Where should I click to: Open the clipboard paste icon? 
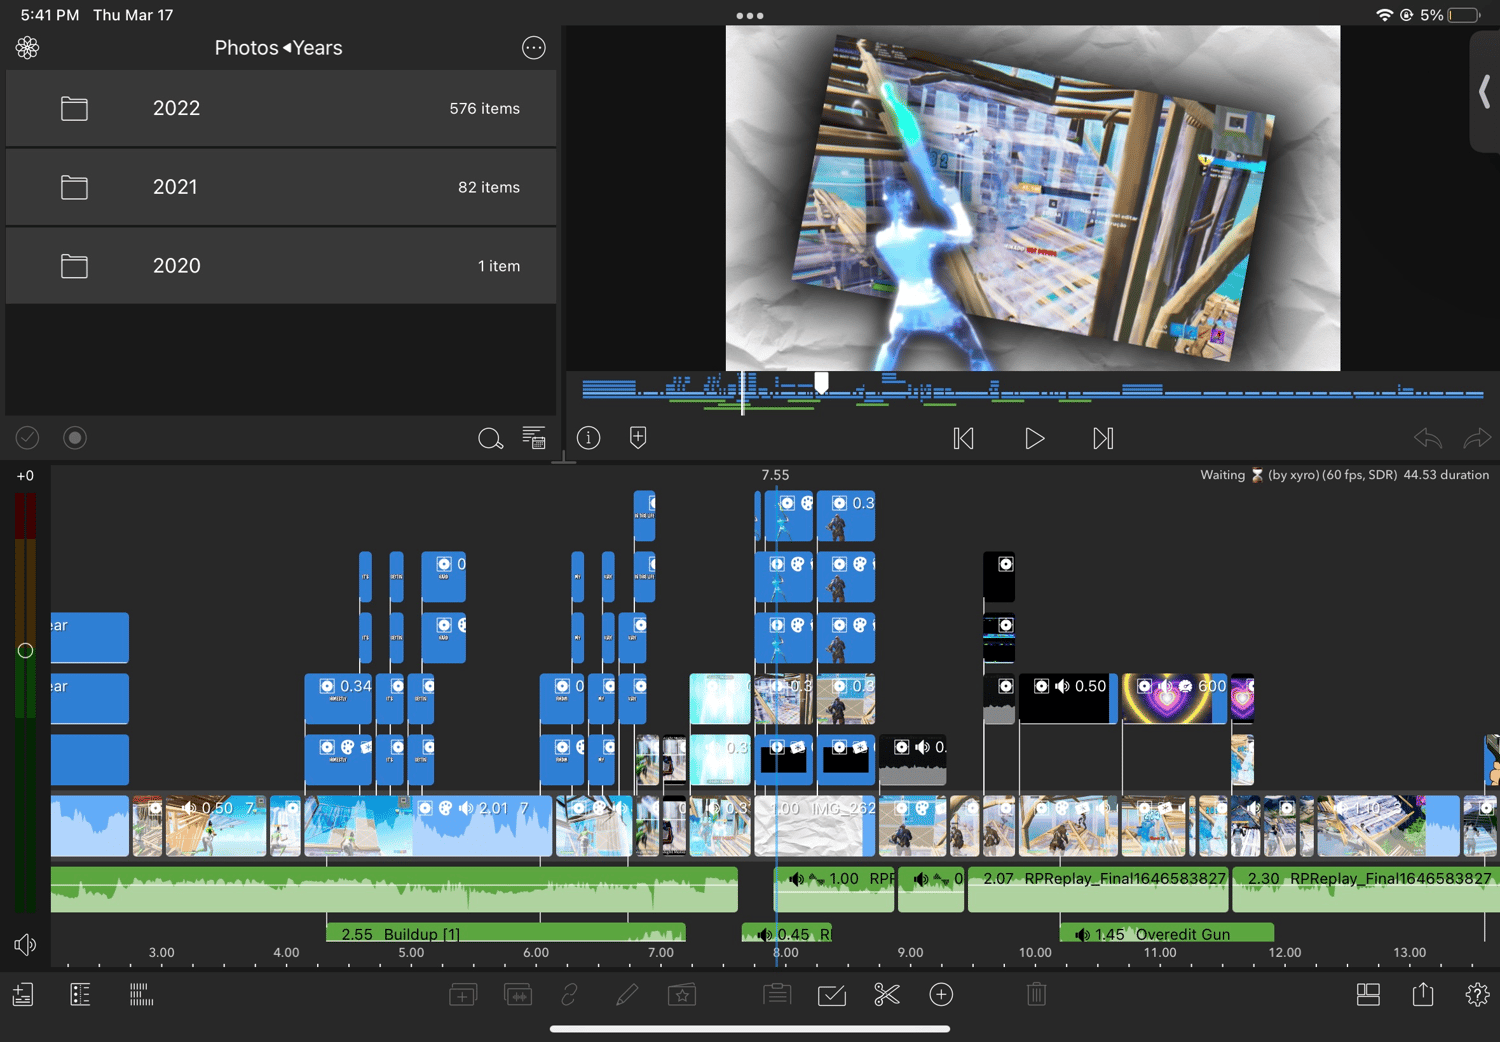click(x=777, y=994)
